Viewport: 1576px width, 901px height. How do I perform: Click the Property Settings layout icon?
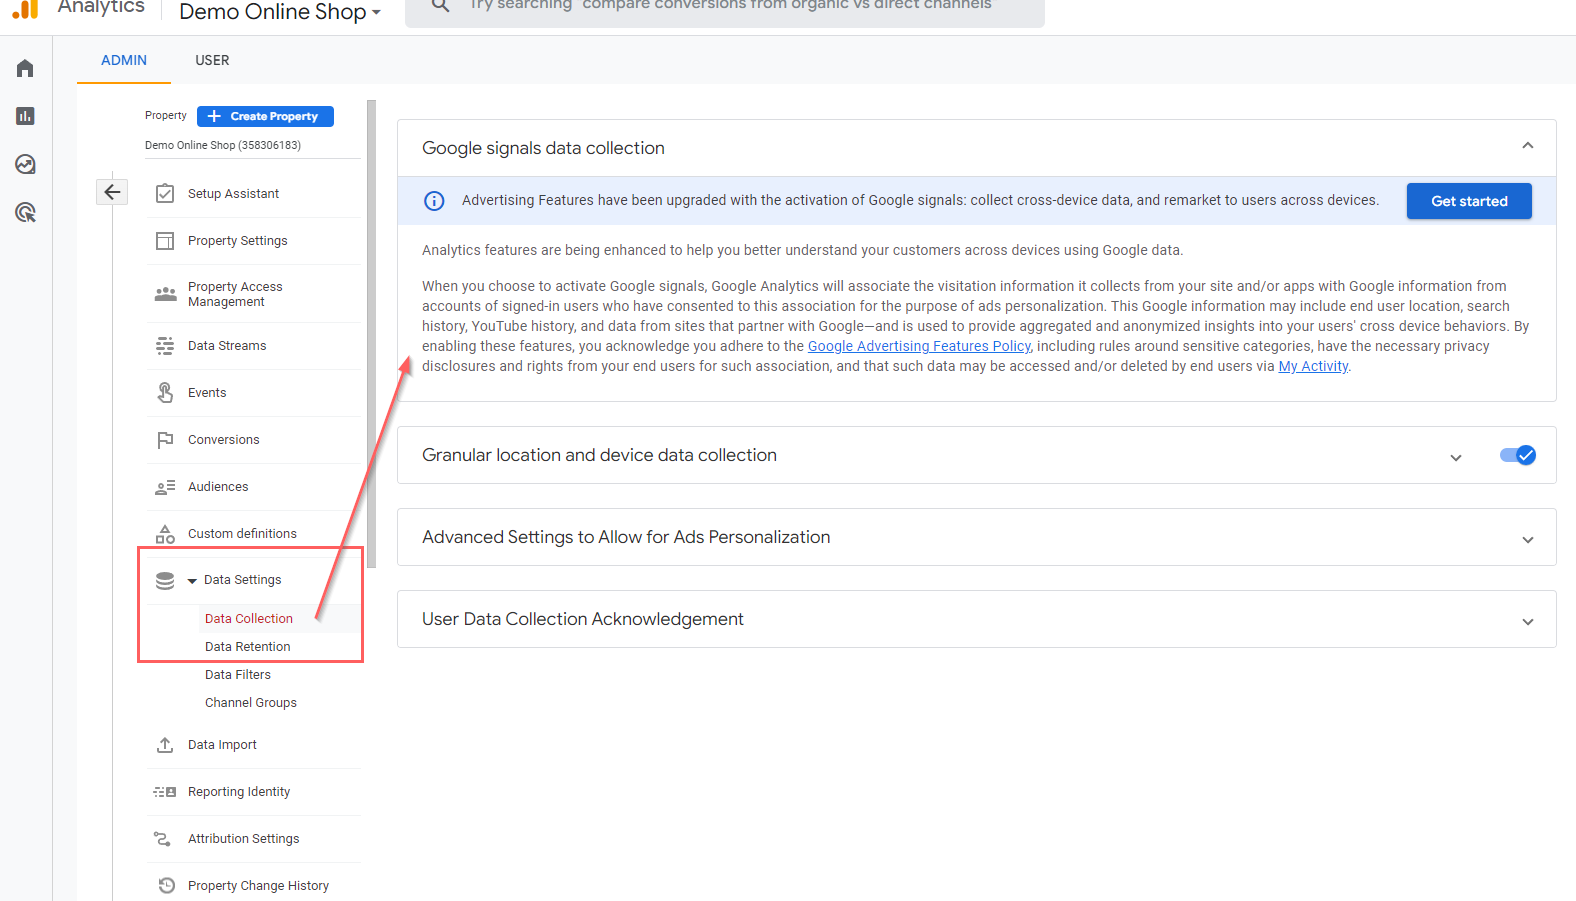(165, 241)
